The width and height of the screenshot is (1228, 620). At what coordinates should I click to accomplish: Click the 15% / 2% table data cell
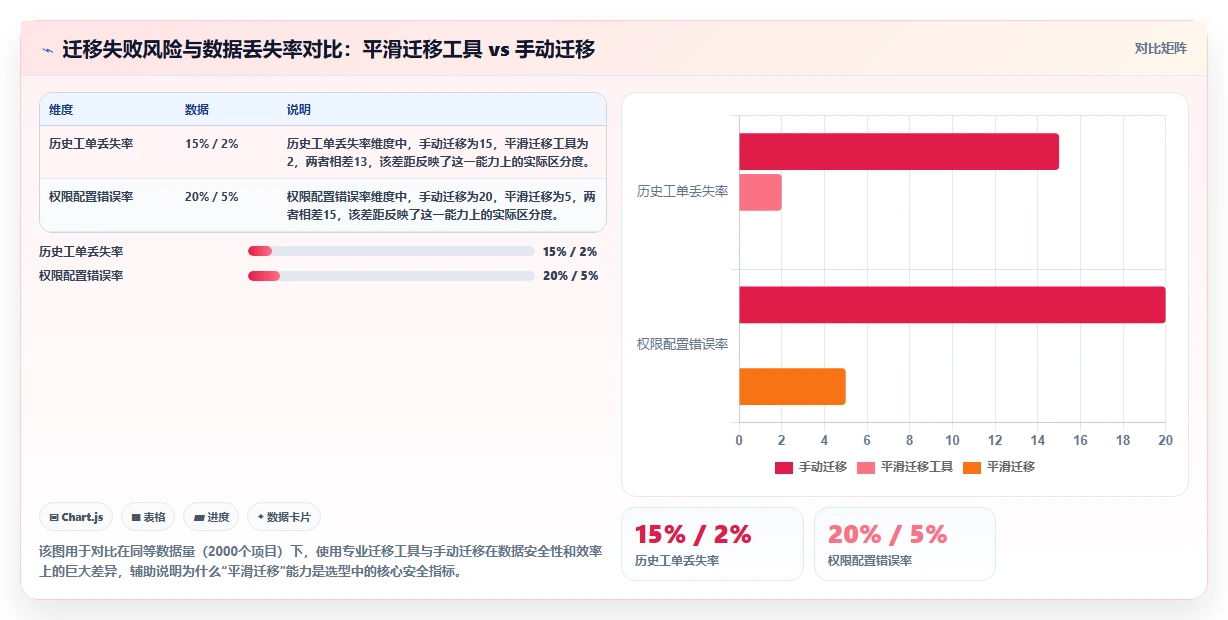(211, 144)
